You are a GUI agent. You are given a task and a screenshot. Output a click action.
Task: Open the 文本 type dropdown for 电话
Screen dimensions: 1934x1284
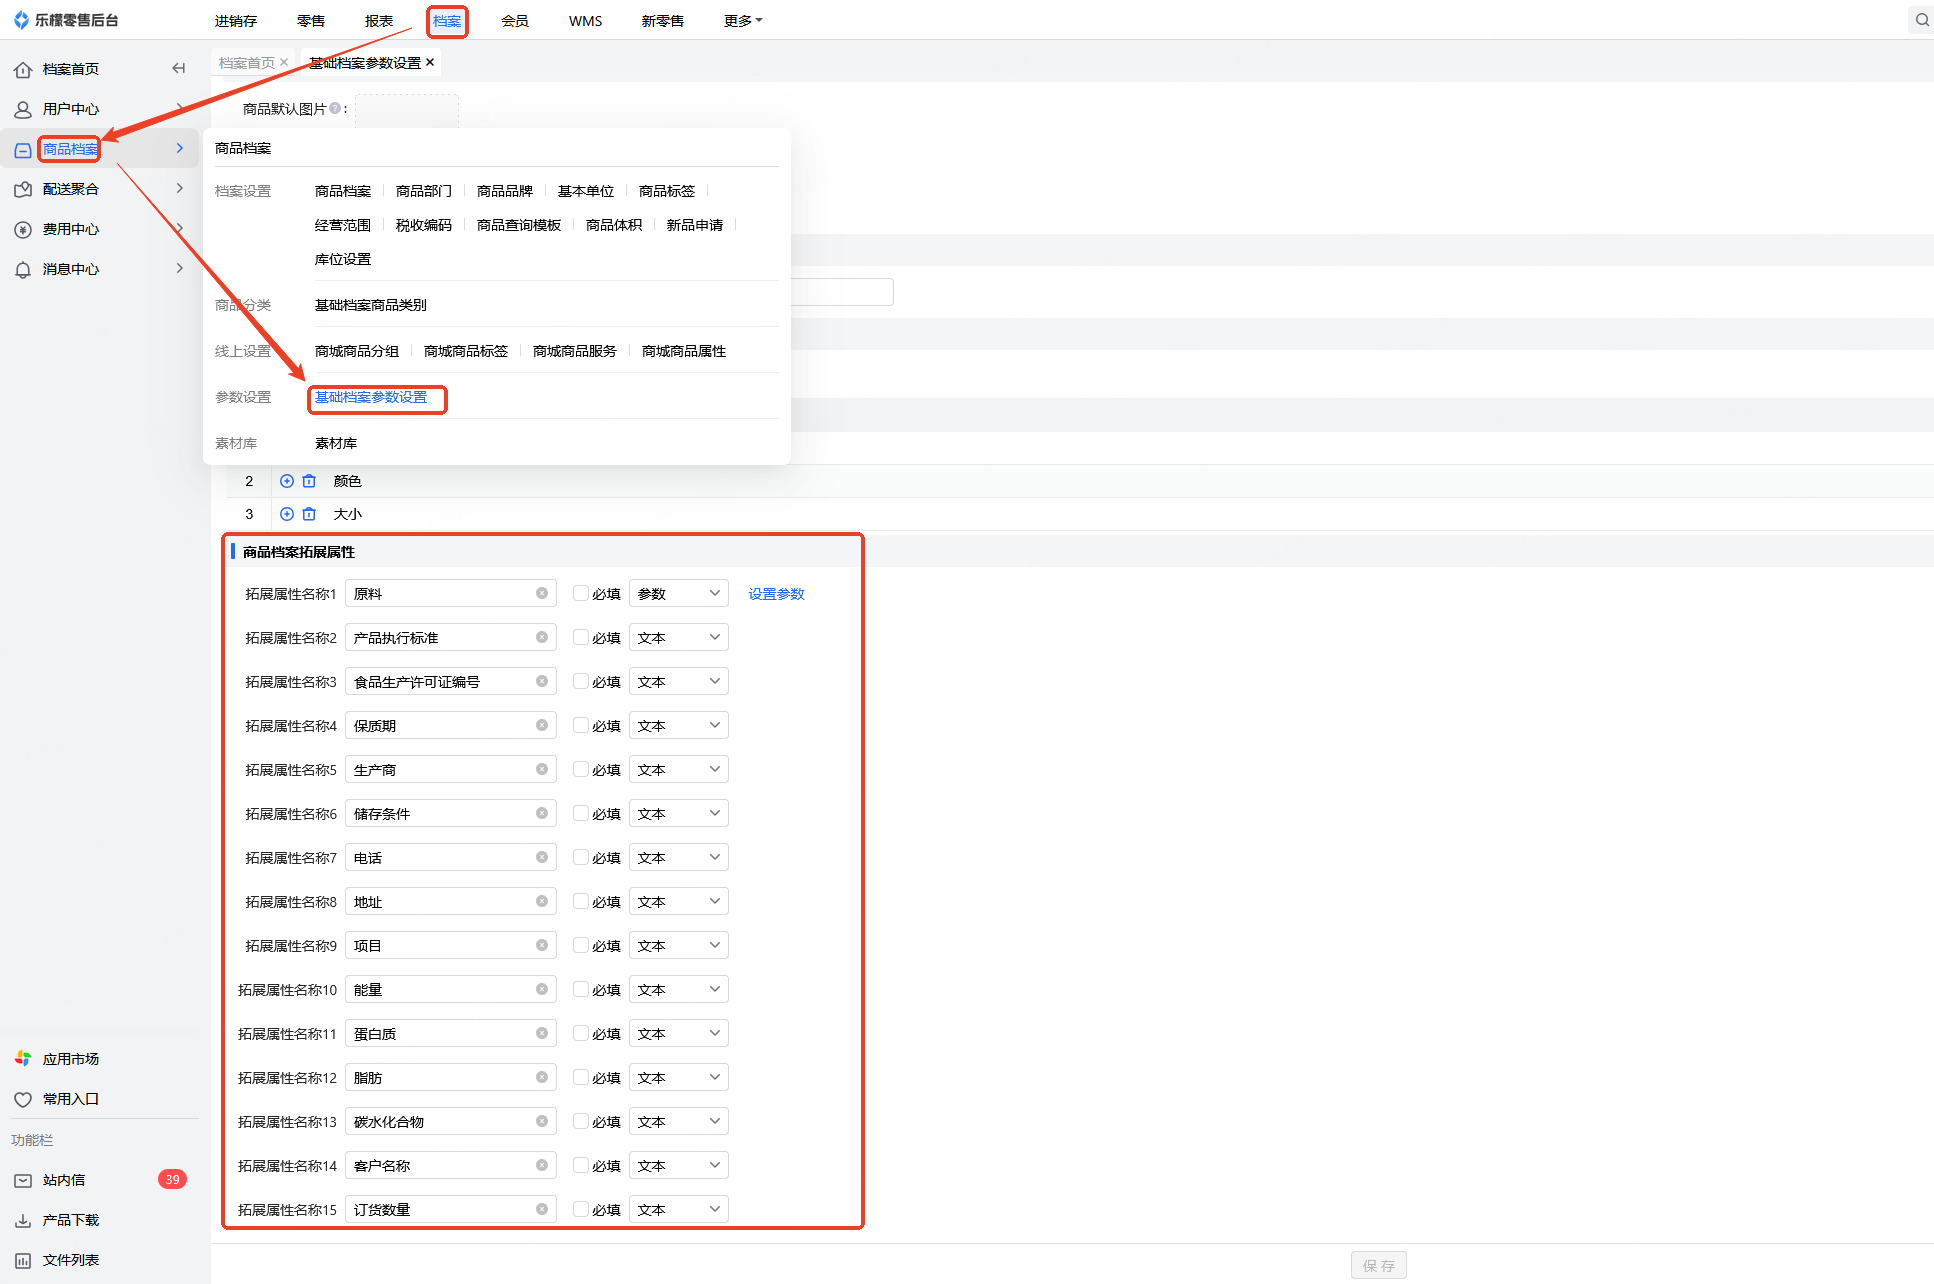[x=678, y=857]
